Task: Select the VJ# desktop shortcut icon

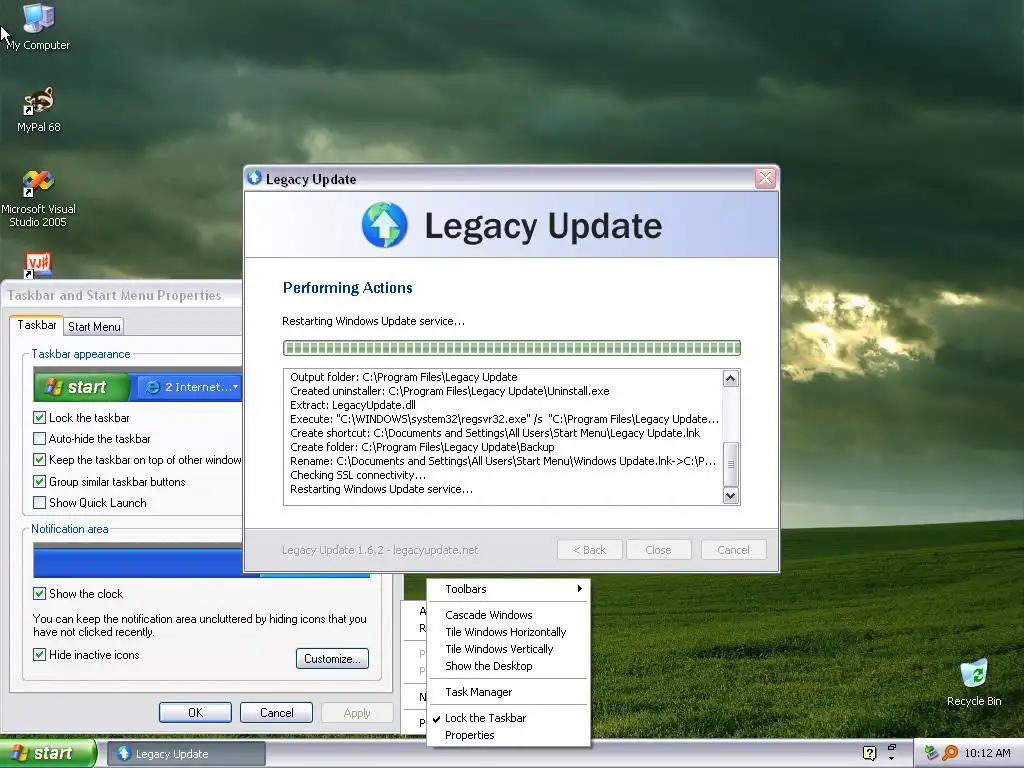Action: click(x=38, y=264)
